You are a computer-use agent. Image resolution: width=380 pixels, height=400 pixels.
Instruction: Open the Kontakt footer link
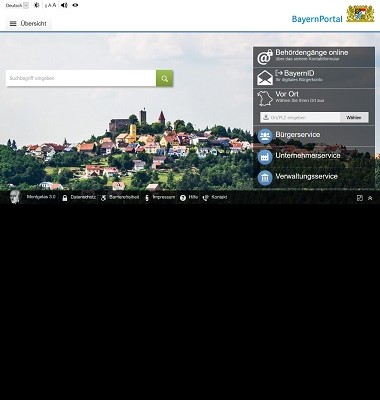tap(219, 197)
